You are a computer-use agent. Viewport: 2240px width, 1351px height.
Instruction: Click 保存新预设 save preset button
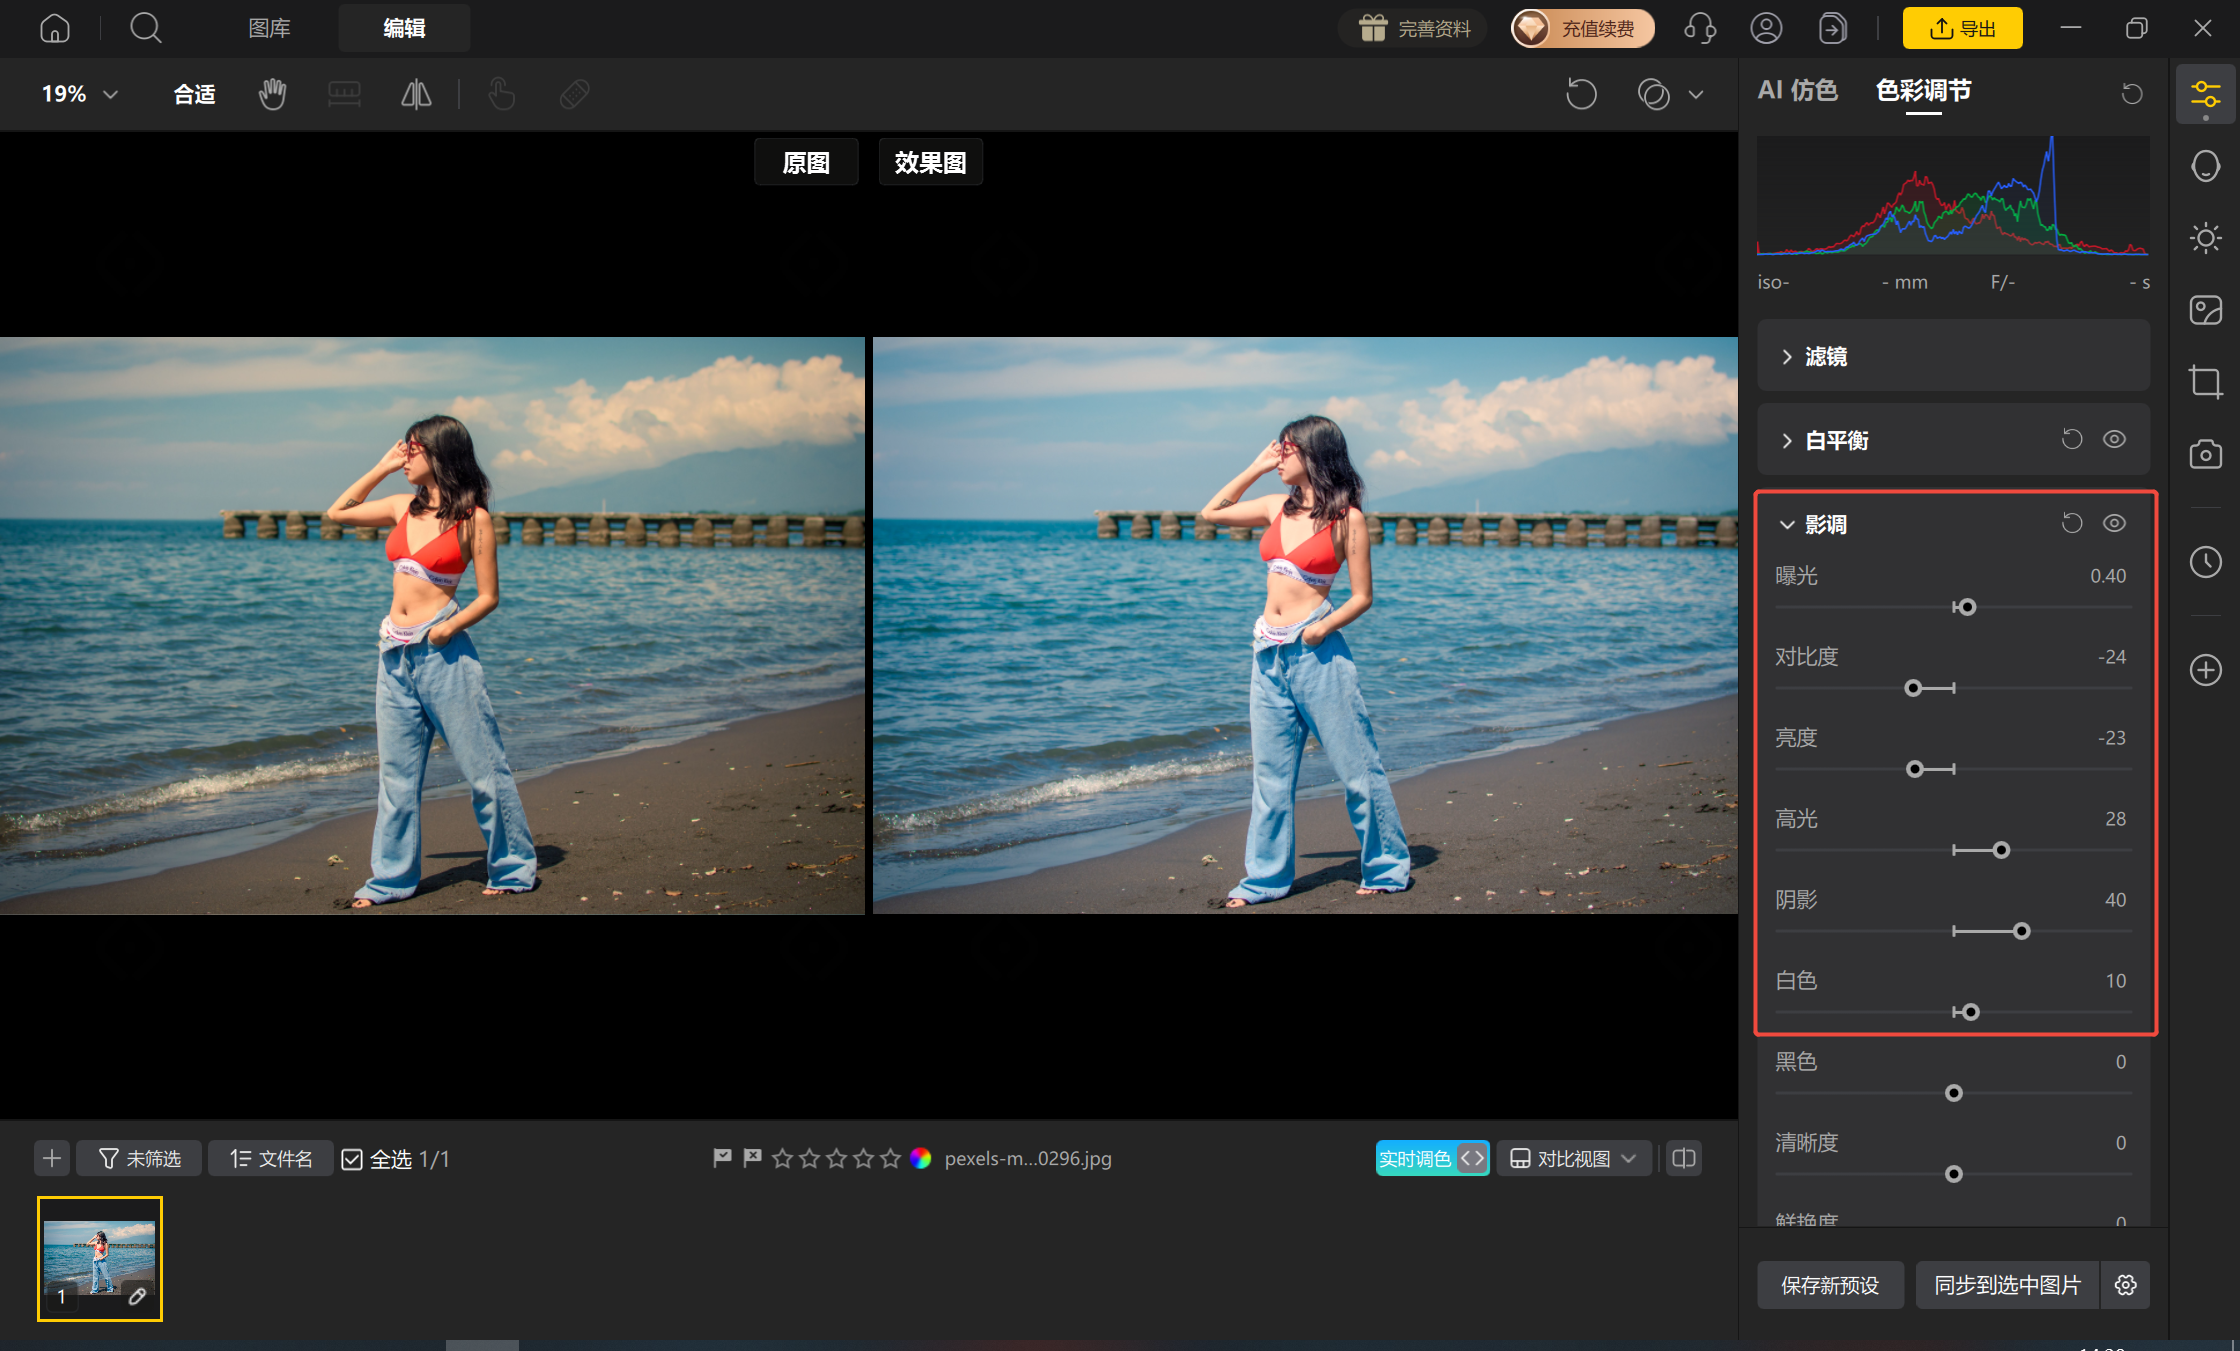(1830, 1285)
